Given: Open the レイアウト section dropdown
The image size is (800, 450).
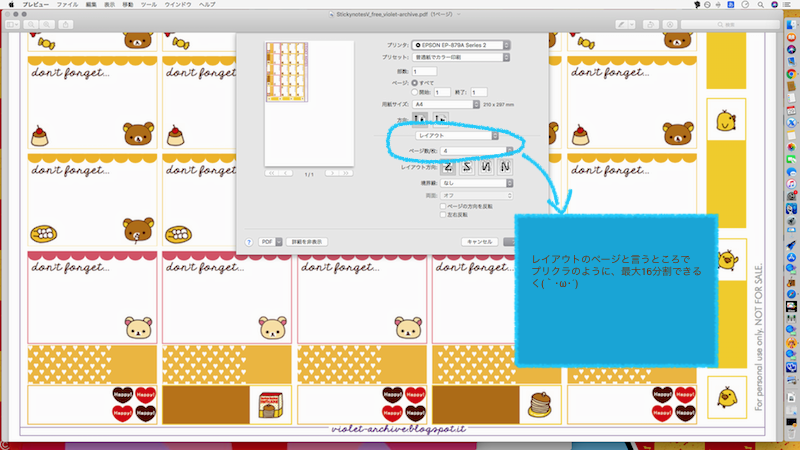Looking at the screenshot, I should click(457, 136).
